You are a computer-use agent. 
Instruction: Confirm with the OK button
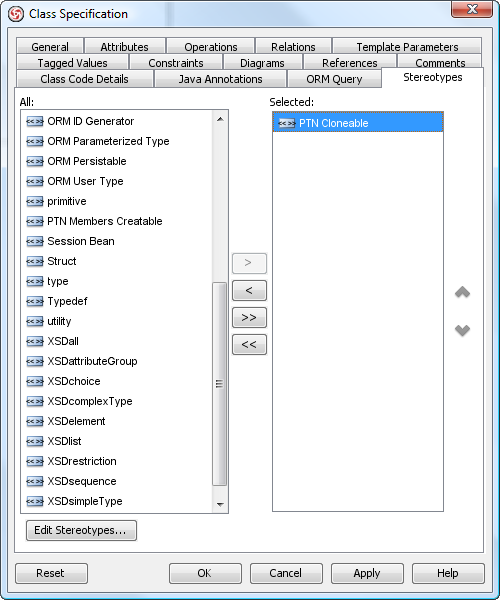click(205, 573)
